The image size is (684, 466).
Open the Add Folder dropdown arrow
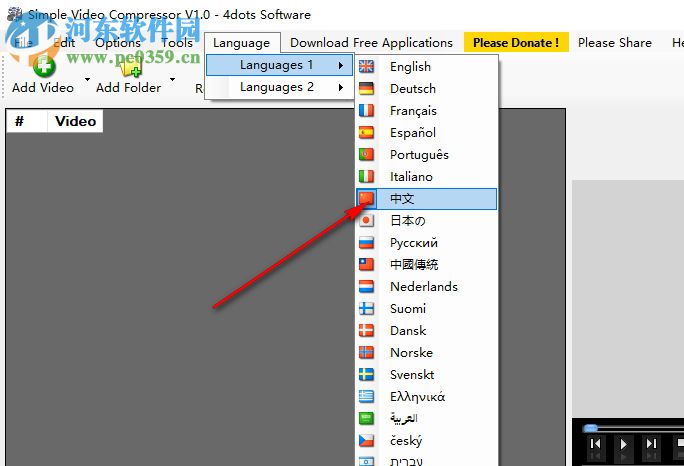pyautogui.click(x=172, y=79)
